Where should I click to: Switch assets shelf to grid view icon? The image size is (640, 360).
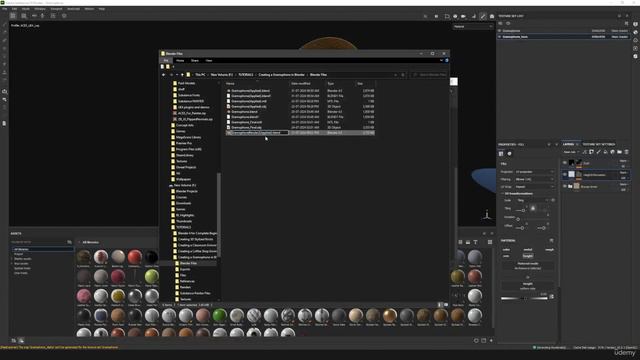point(490,242)
